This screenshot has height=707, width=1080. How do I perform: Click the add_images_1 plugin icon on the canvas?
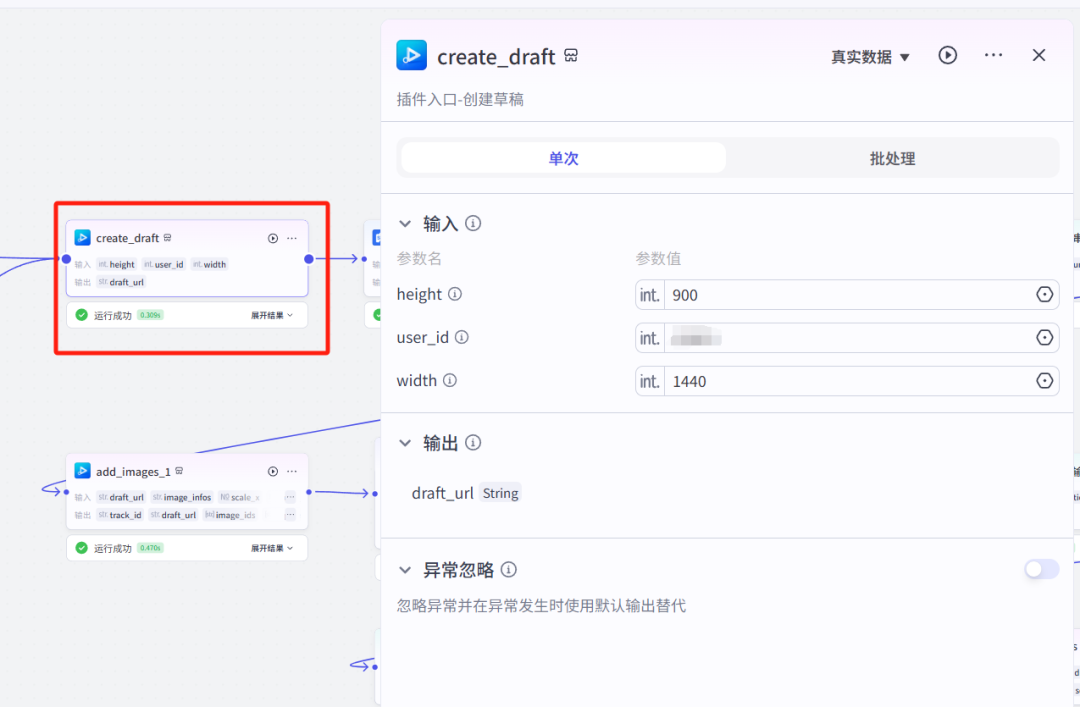tap(83, 471)
